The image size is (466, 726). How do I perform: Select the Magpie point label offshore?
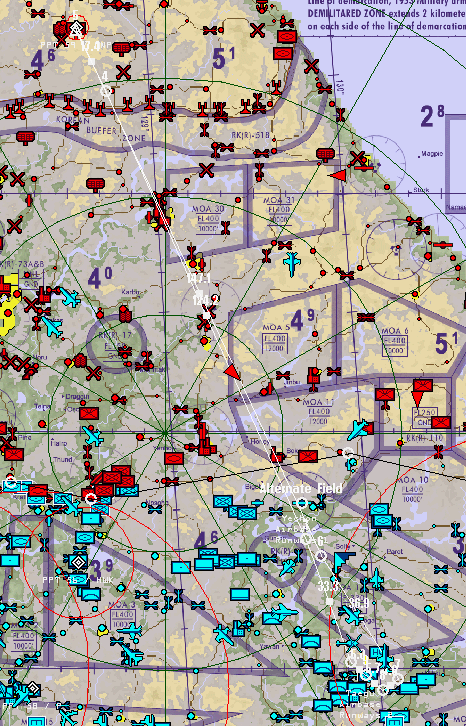(432, 153)
